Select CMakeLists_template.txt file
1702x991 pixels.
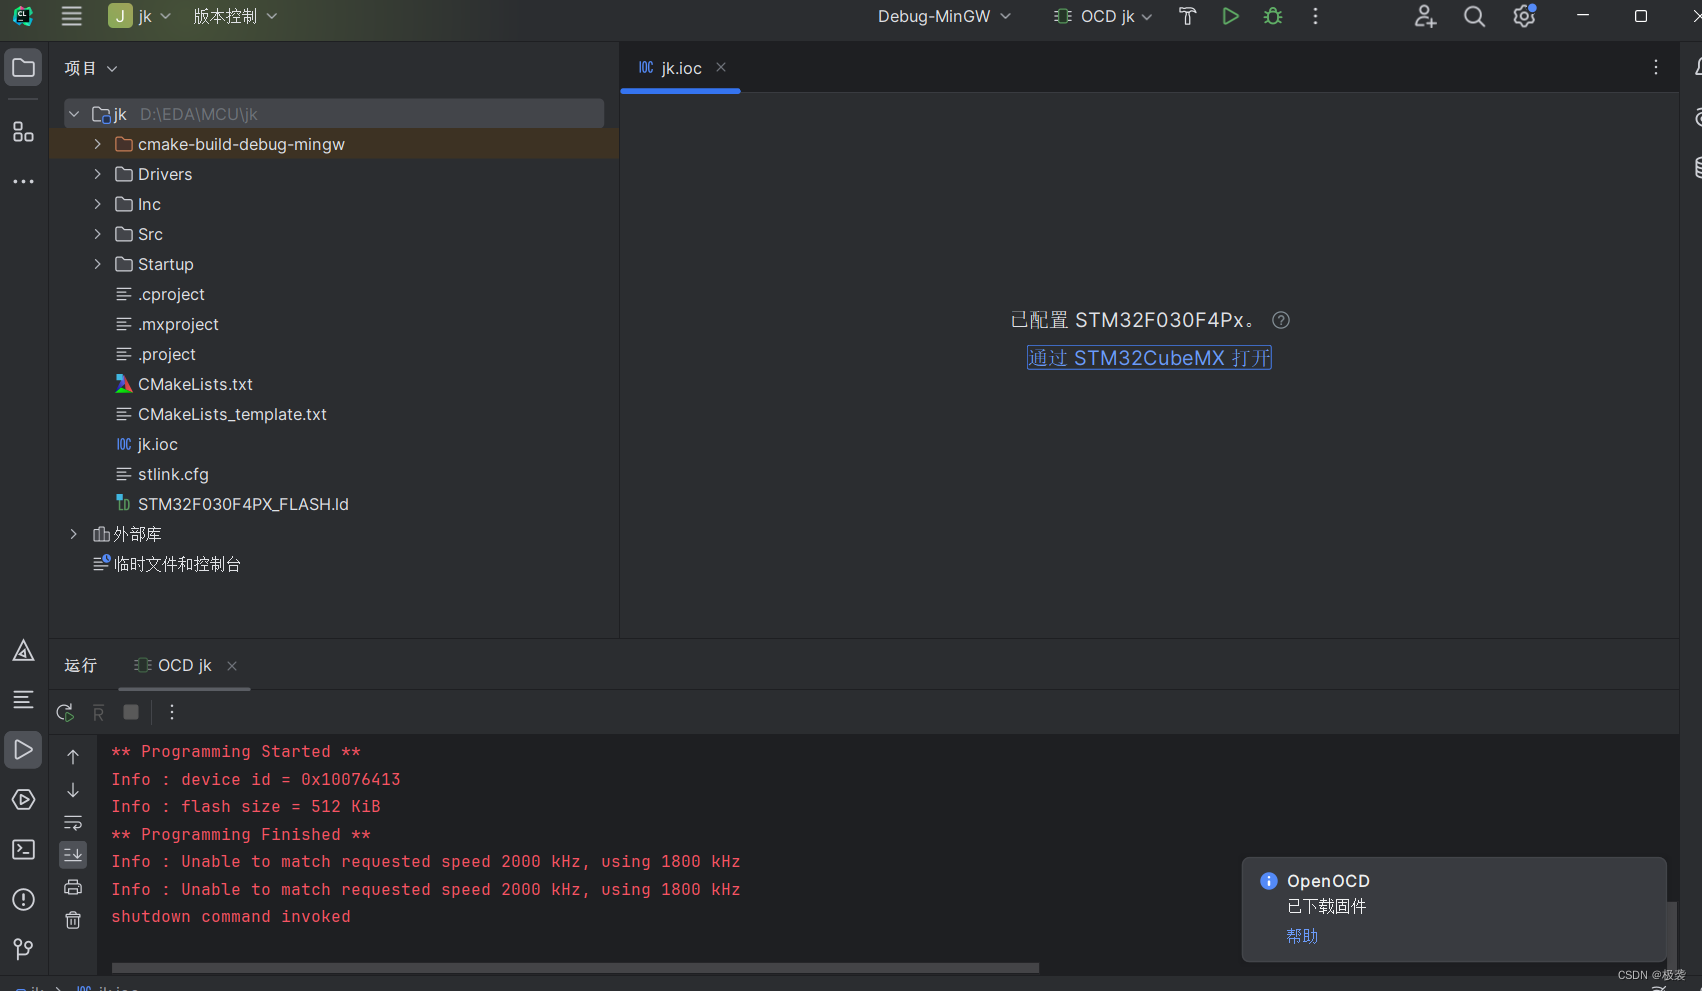[x=232, y=414]
